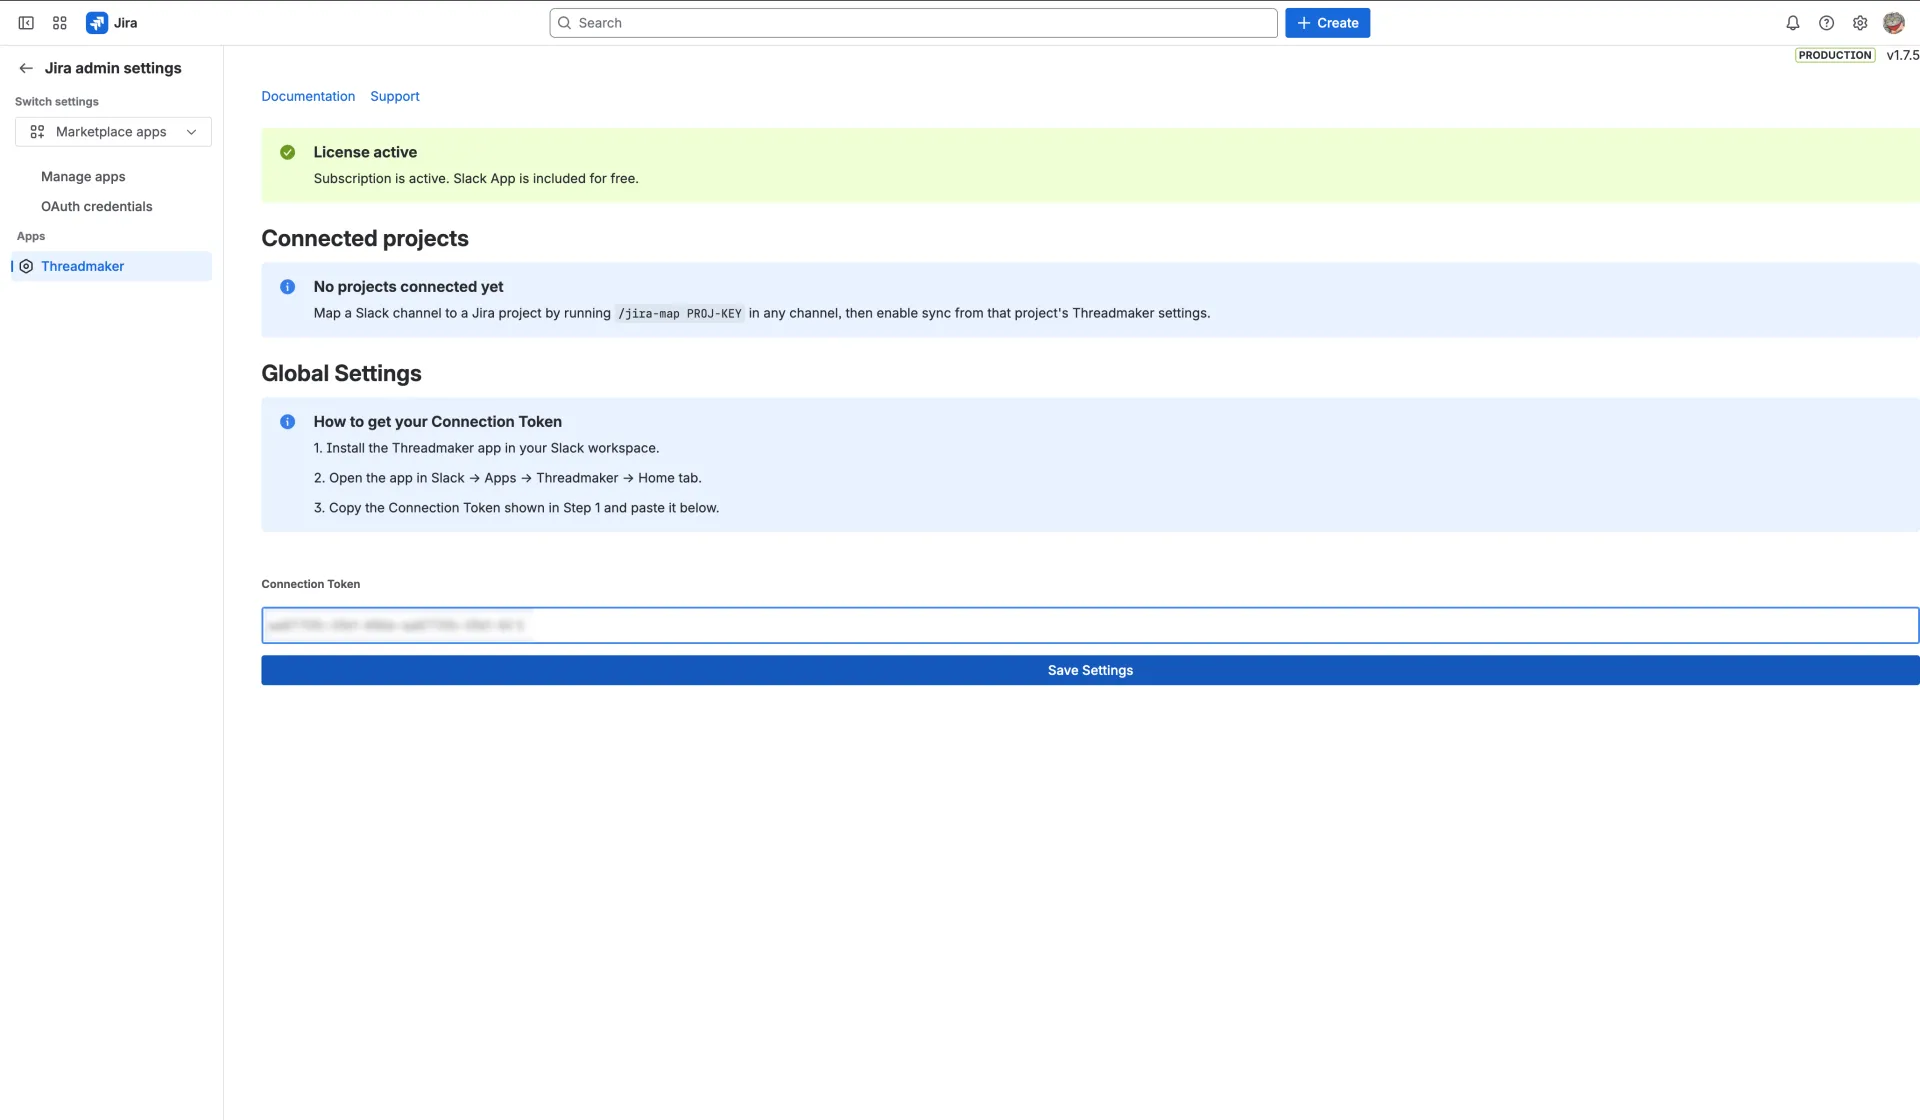Open notifications bell icon
This screenshot has height=1120, width=1920.
tap(1793, 23)
